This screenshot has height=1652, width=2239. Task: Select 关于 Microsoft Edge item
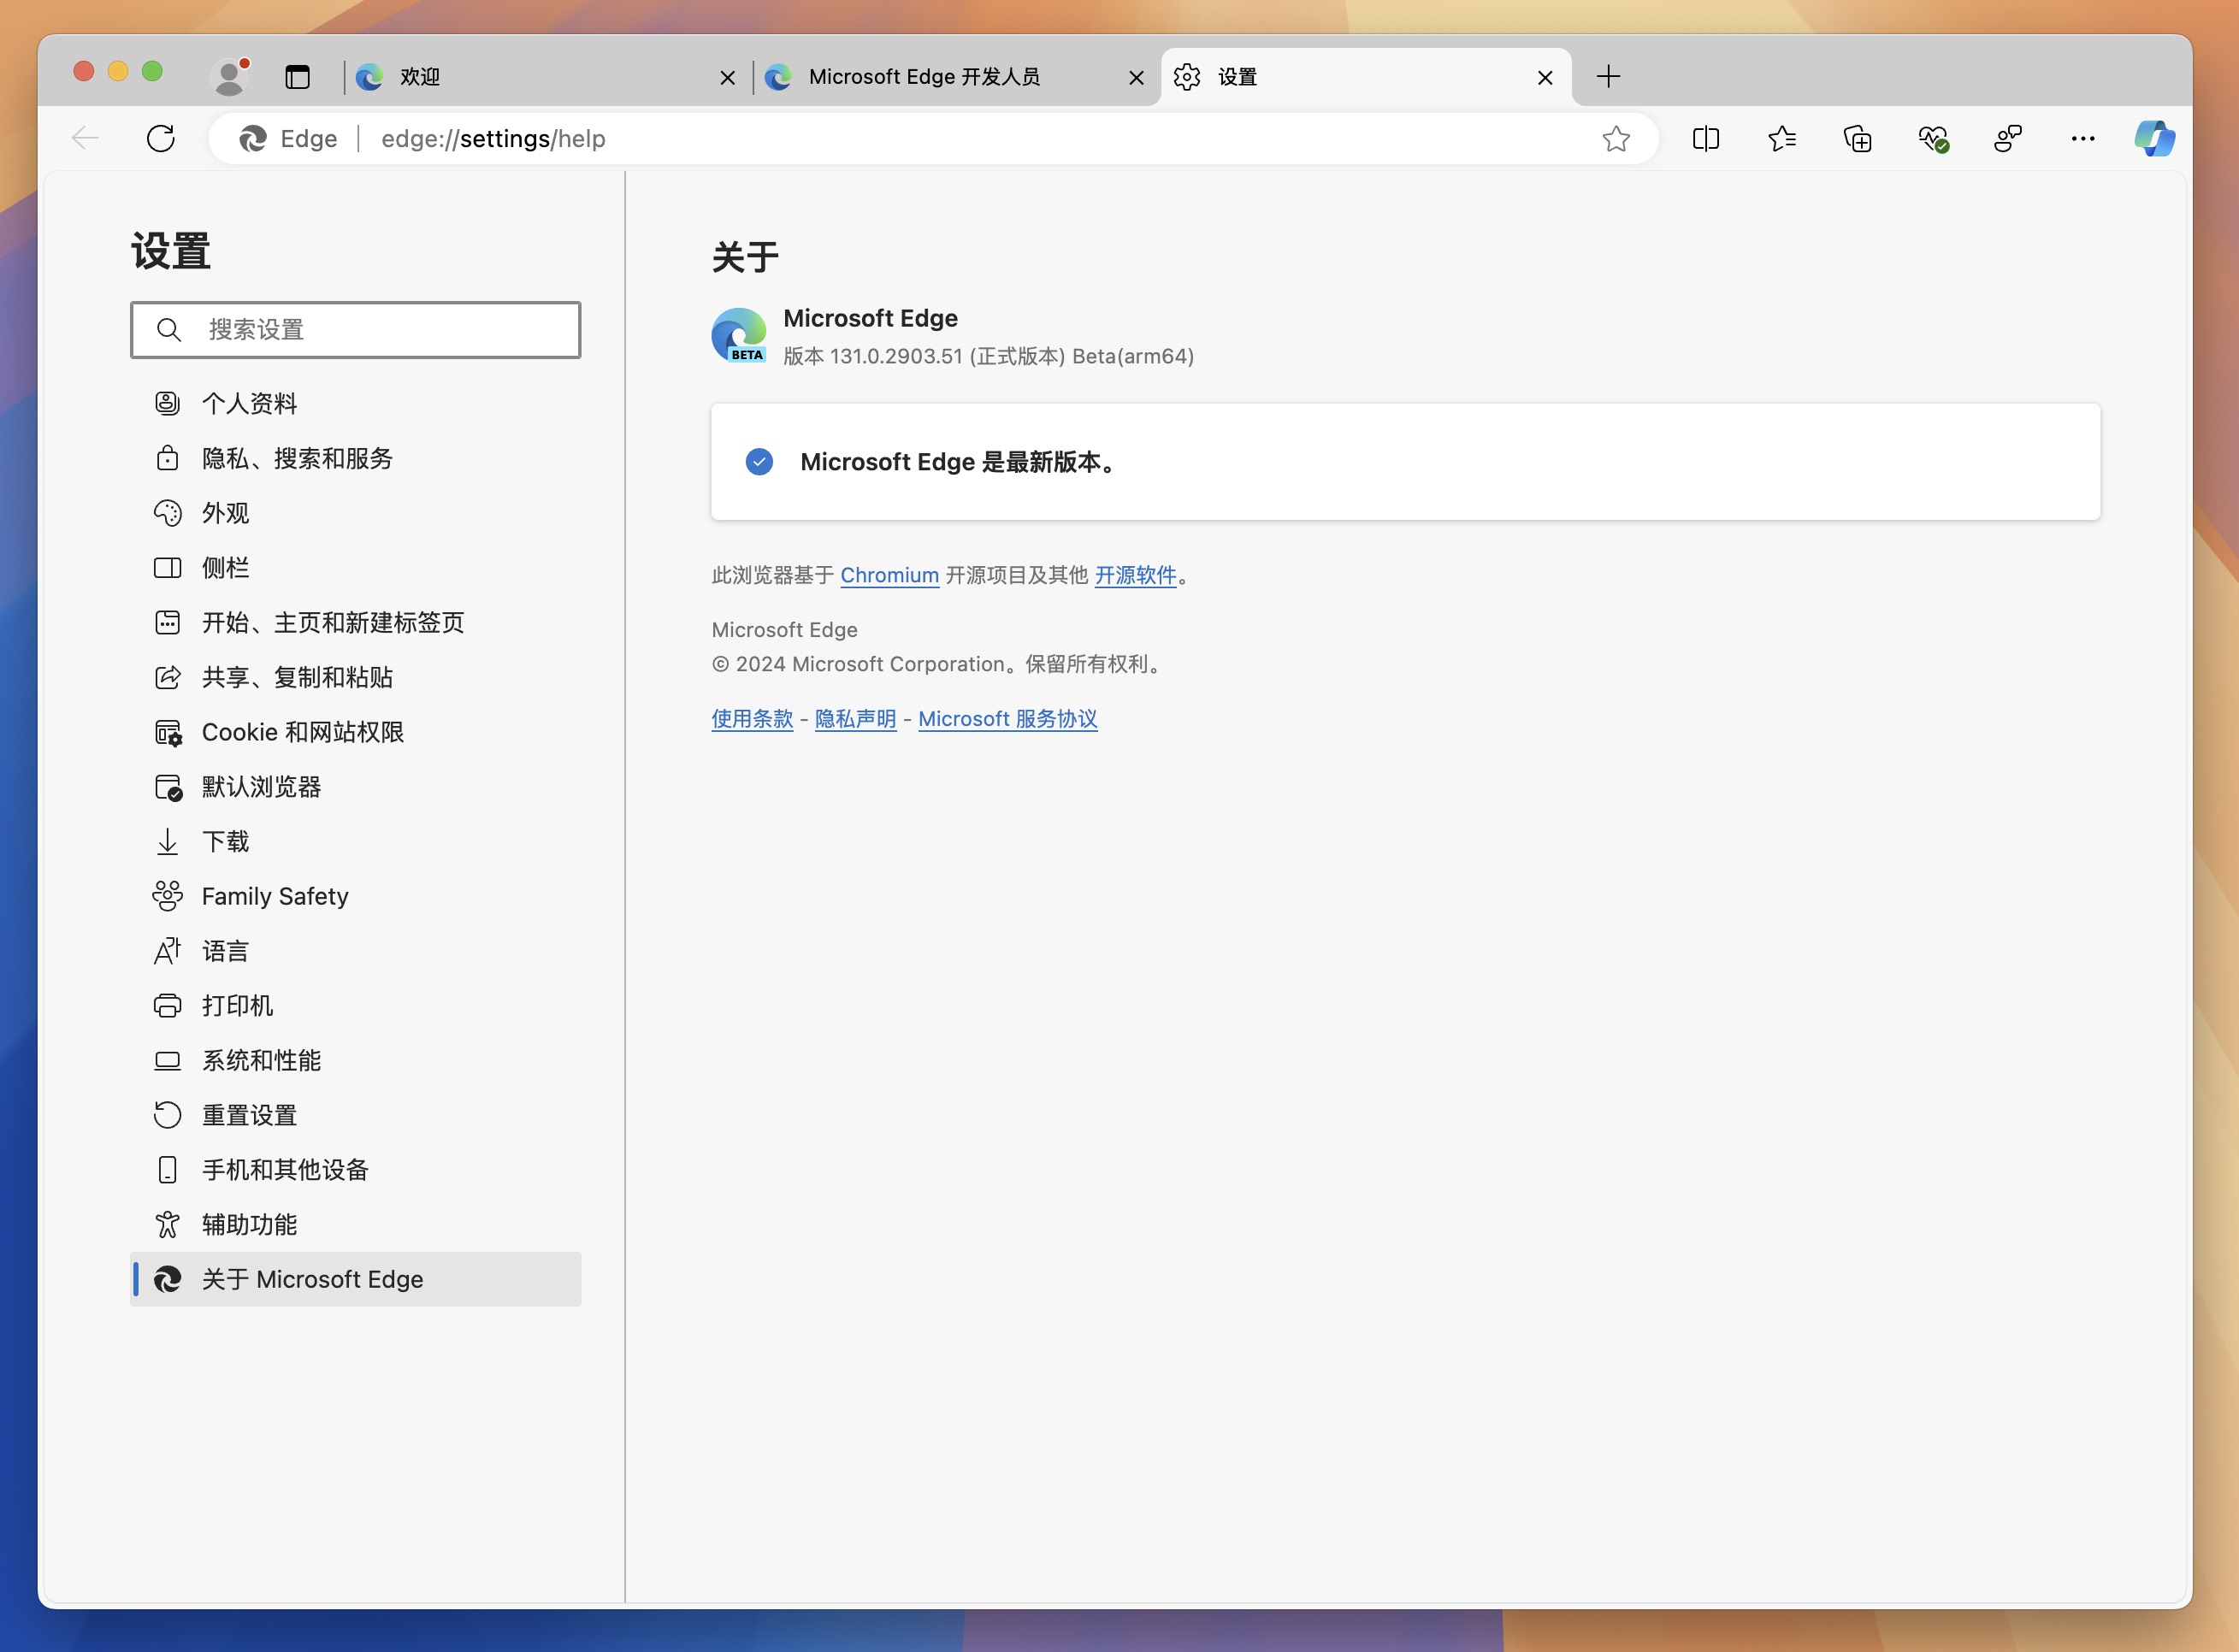click(355, 1279)
